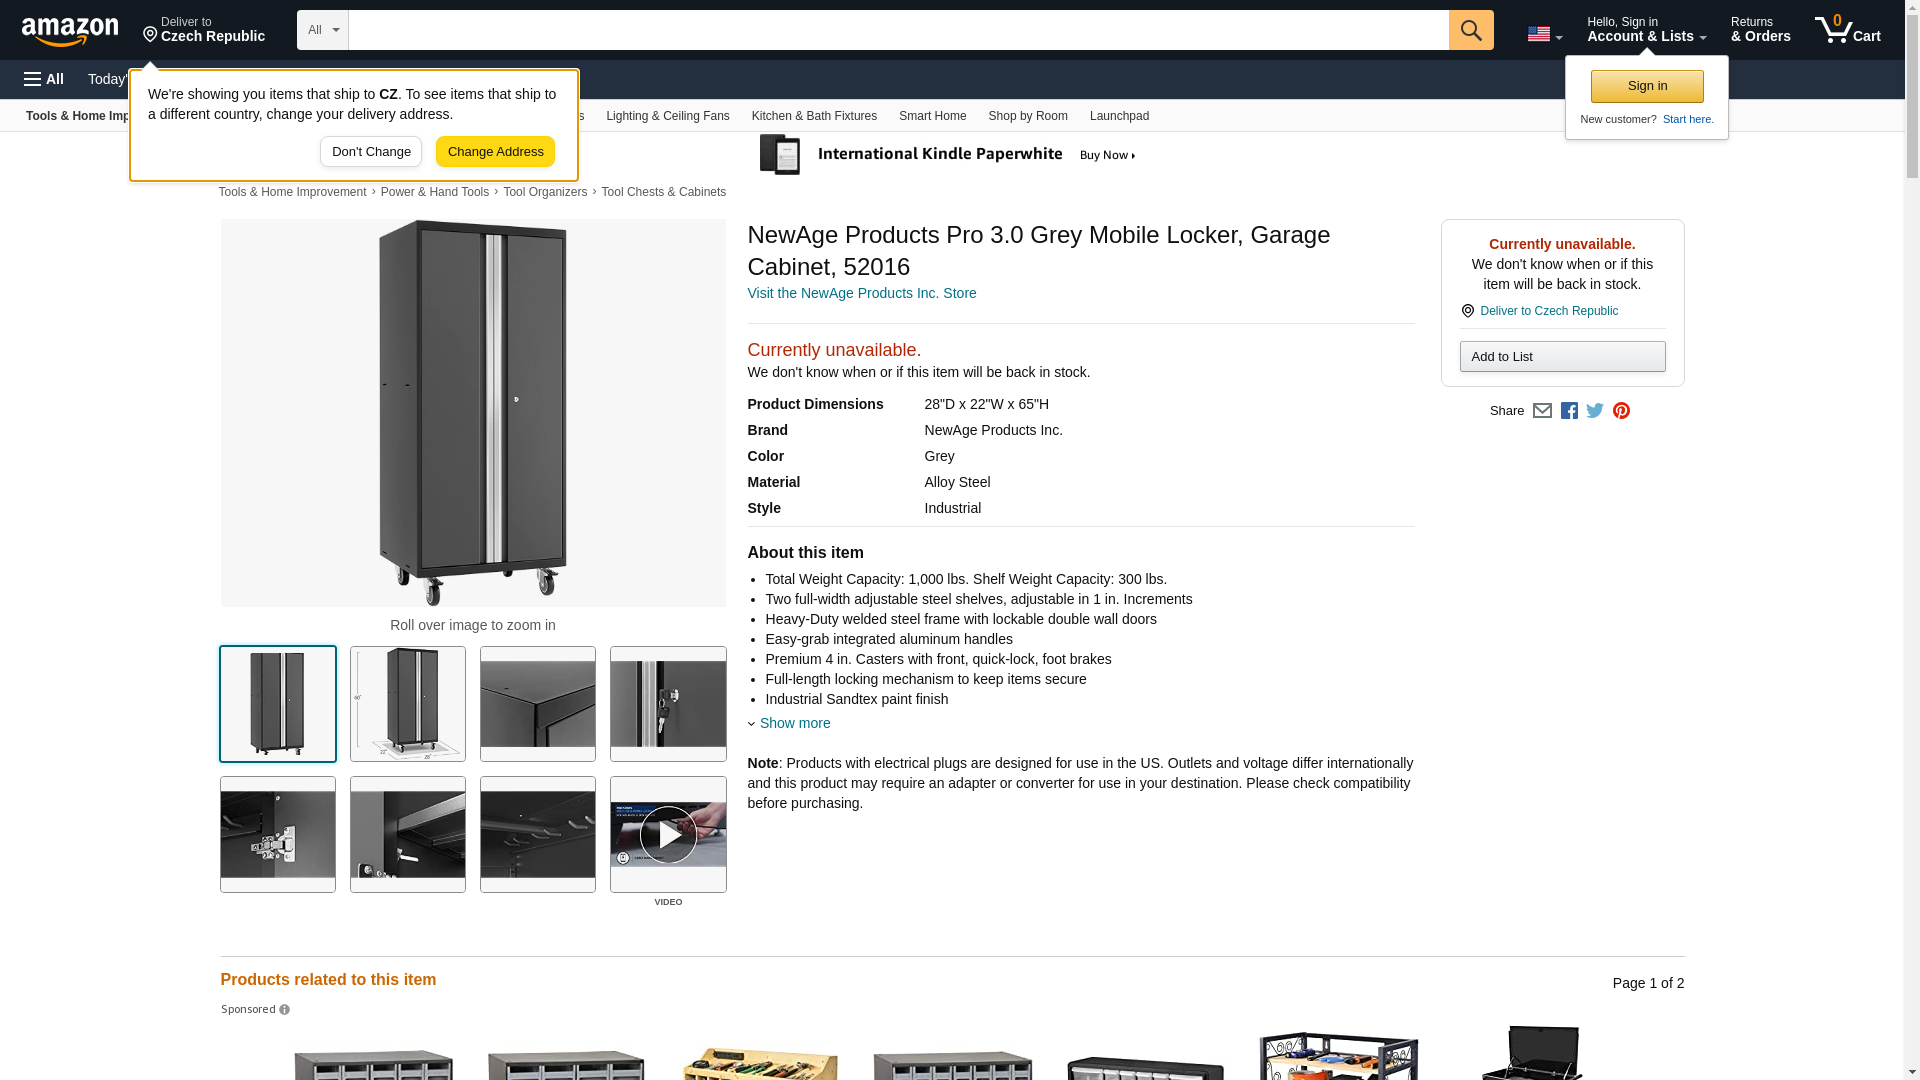Select the cabinet dimensions thumbnail image
The width and height of the screenshot is (1920, 1080).
click(407, 704)
